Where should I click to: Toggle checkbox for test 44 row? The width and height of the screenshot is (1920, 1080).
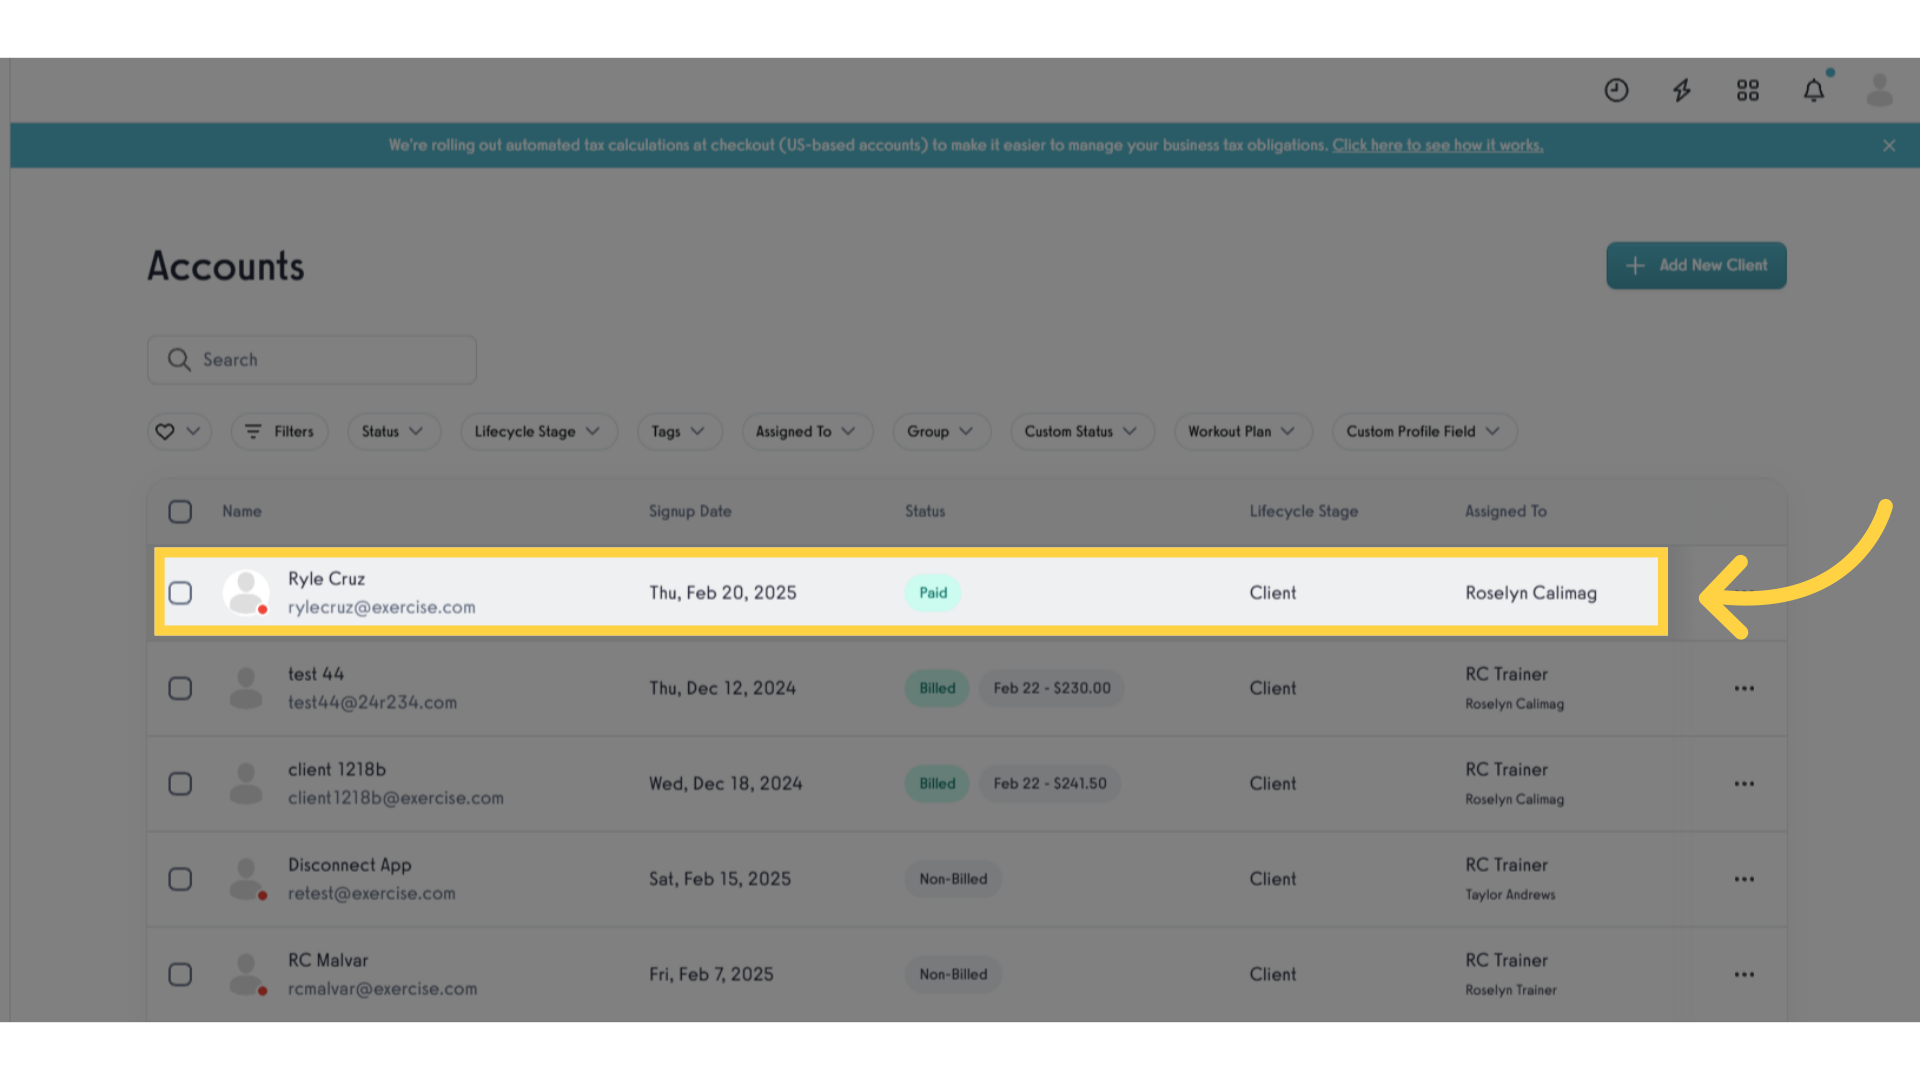(x=181, y=687)
